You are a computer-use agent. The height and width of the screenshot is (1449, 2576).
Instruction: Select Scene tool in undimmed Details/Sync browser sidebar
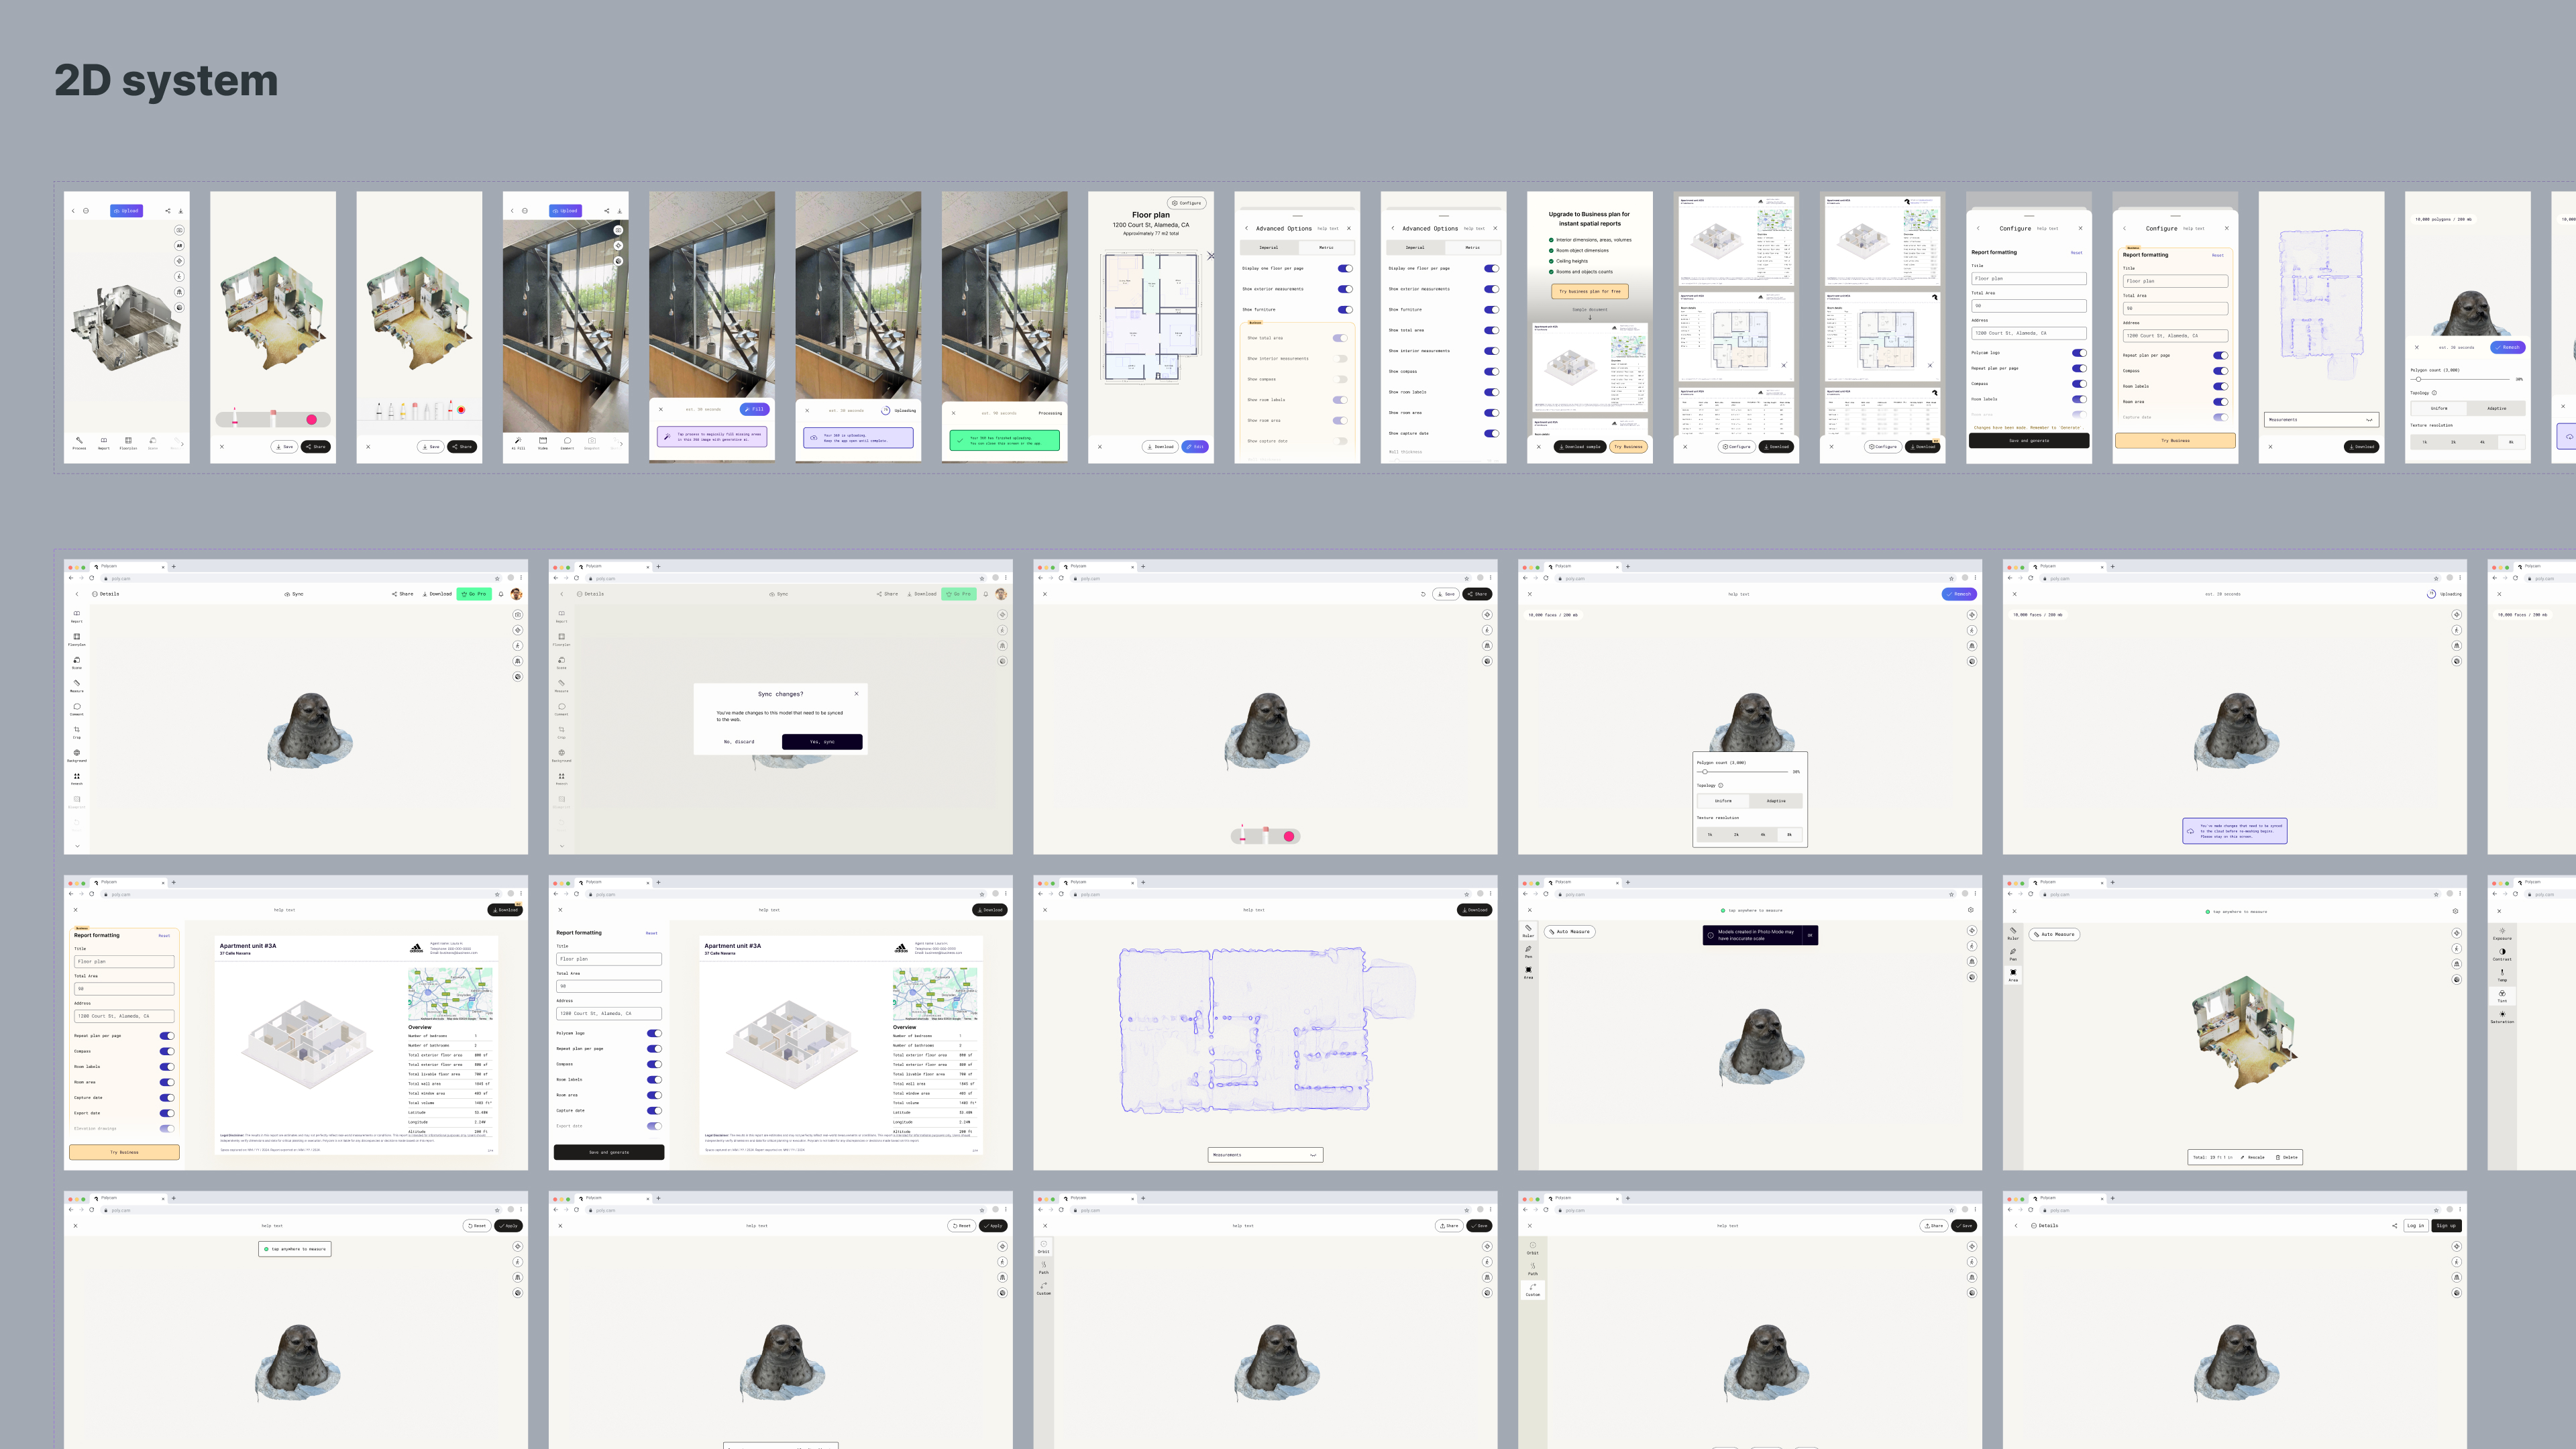coord(77,662)
